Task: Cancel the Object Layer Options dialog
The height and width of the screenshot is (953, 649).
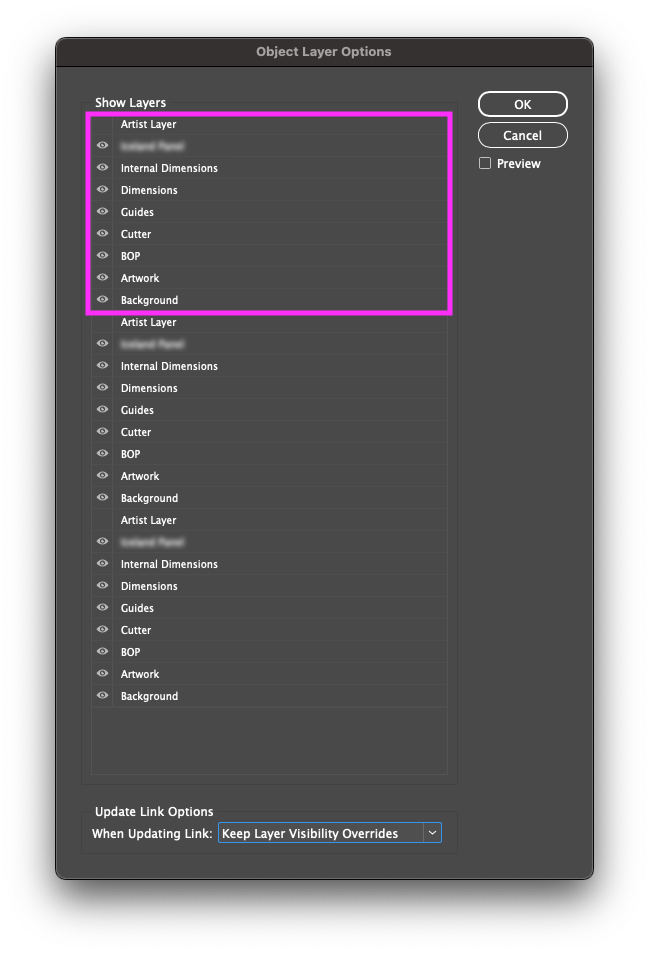Action: 522,135
